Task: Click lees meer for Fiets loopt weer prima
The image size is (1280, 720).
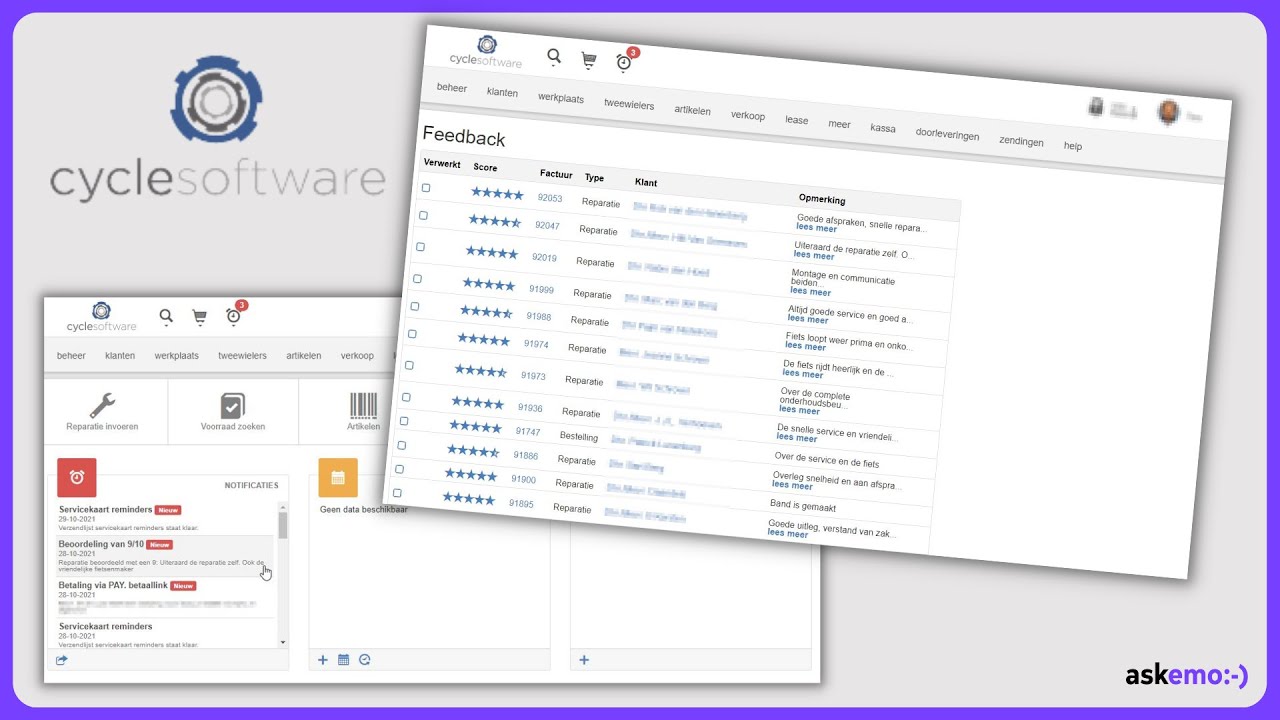Action: click(x=805, y=346)
